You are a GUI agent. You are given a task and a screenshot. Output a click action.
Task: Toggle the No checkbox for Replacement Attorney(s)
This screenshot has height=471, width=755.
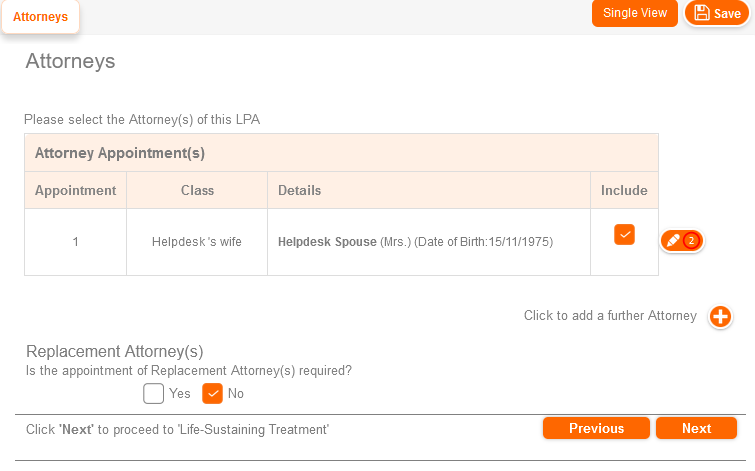[212, 393]
